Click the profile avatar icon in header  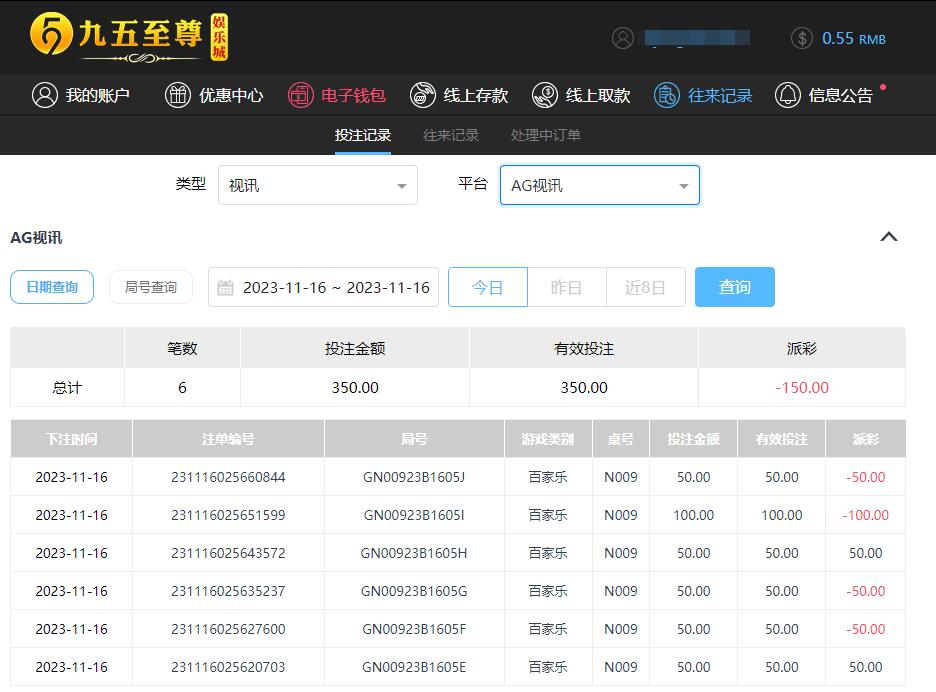[623, 38]
